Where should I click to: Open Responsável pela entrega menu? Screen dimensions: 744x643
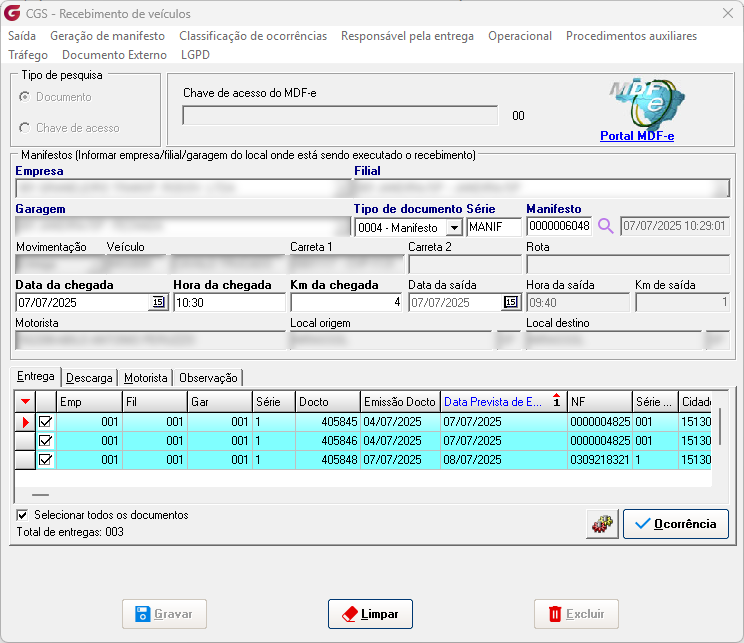click(407, 36)
